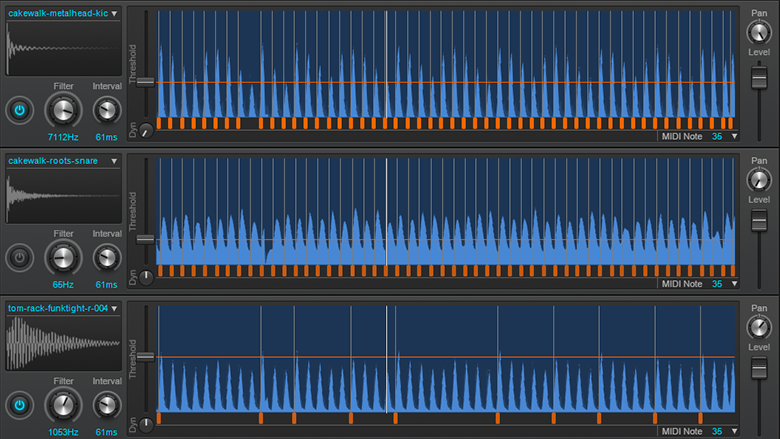
Task: Click Filter knob set to 65Hz
Action: click(x=63, y=258)
